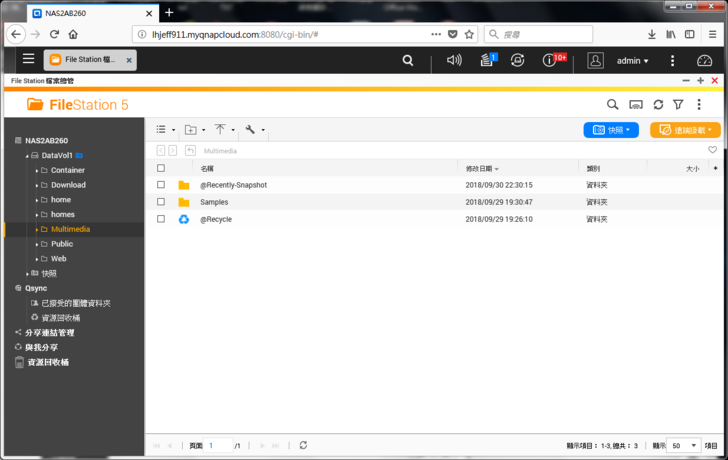Viewport: 728px width, 460px height.
Task: Open the File Station filter funnel
Action: pyautogui.click(x=678, y=104)
